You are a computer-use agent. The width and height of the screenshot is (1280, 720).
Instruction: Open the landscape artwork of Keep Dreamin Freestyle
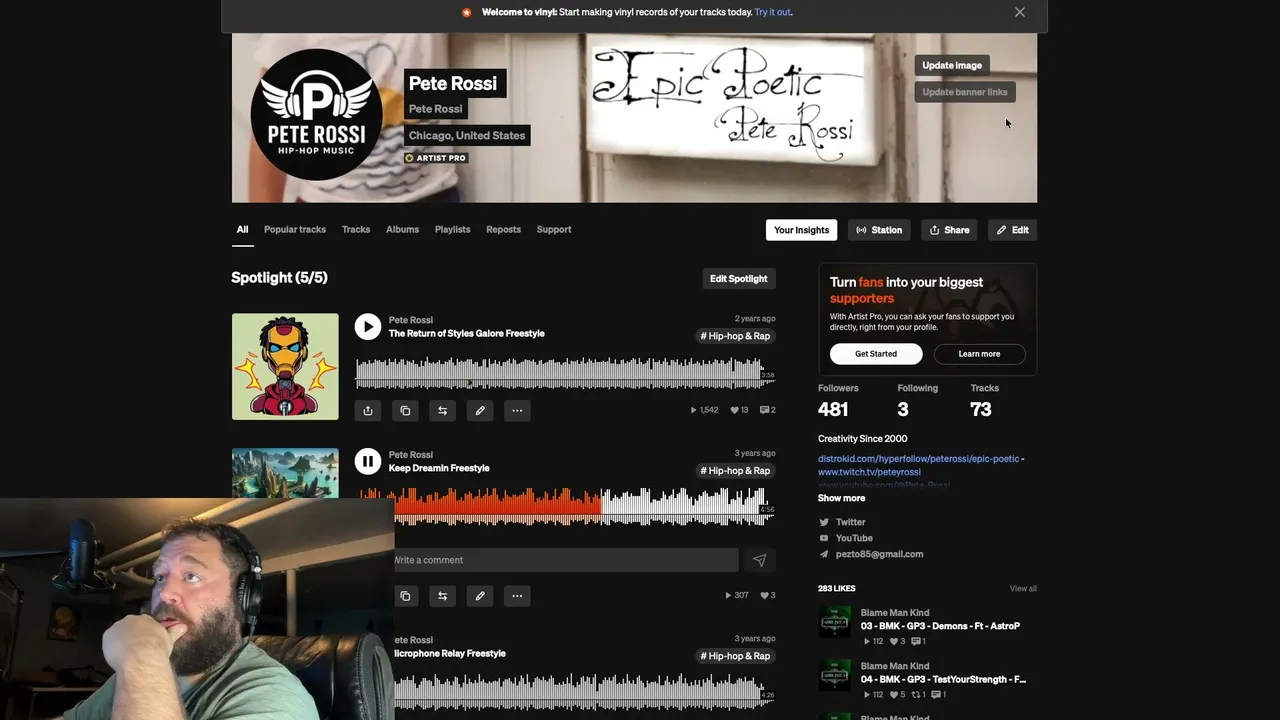(285, 472)
